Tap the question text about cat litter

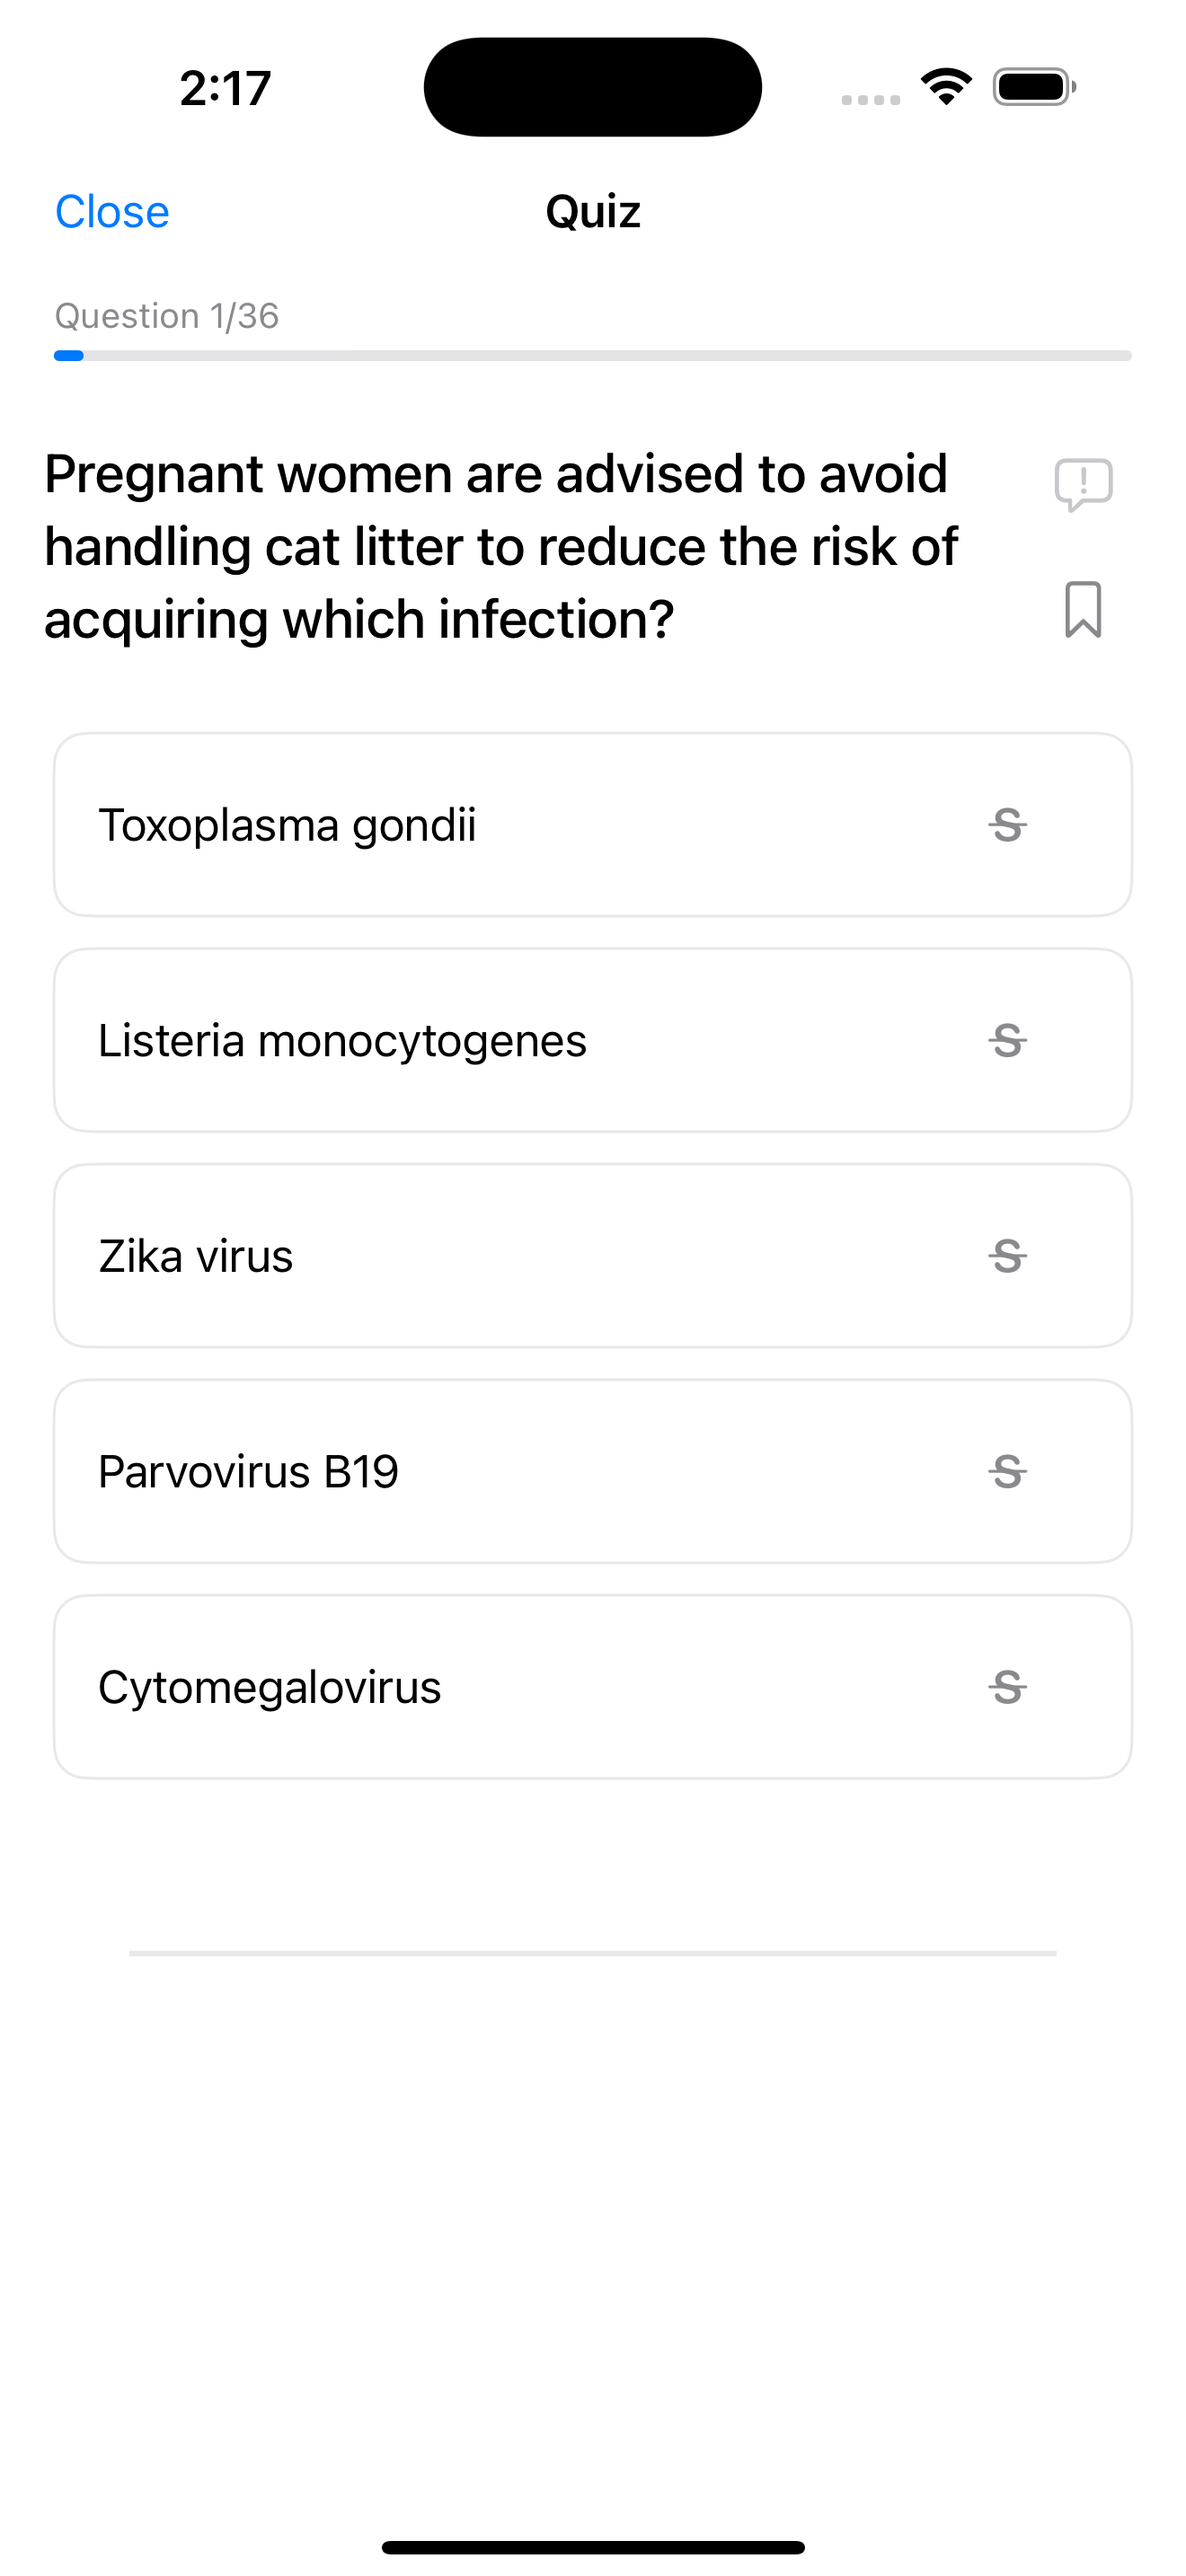[501, 547]
